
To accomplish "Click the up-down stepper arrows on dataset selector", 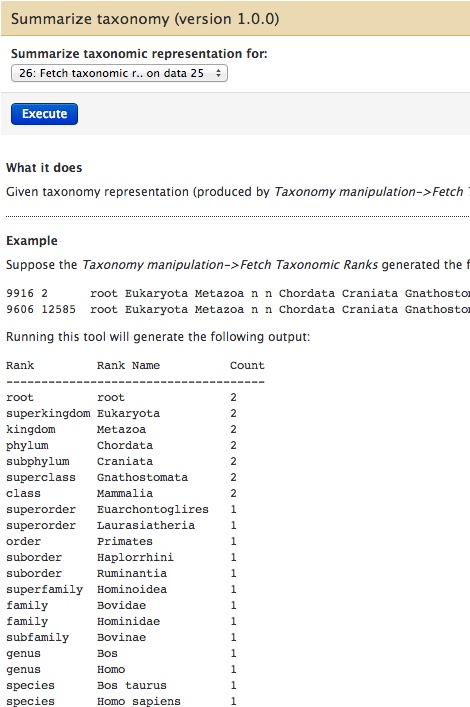I will [218, 73].
